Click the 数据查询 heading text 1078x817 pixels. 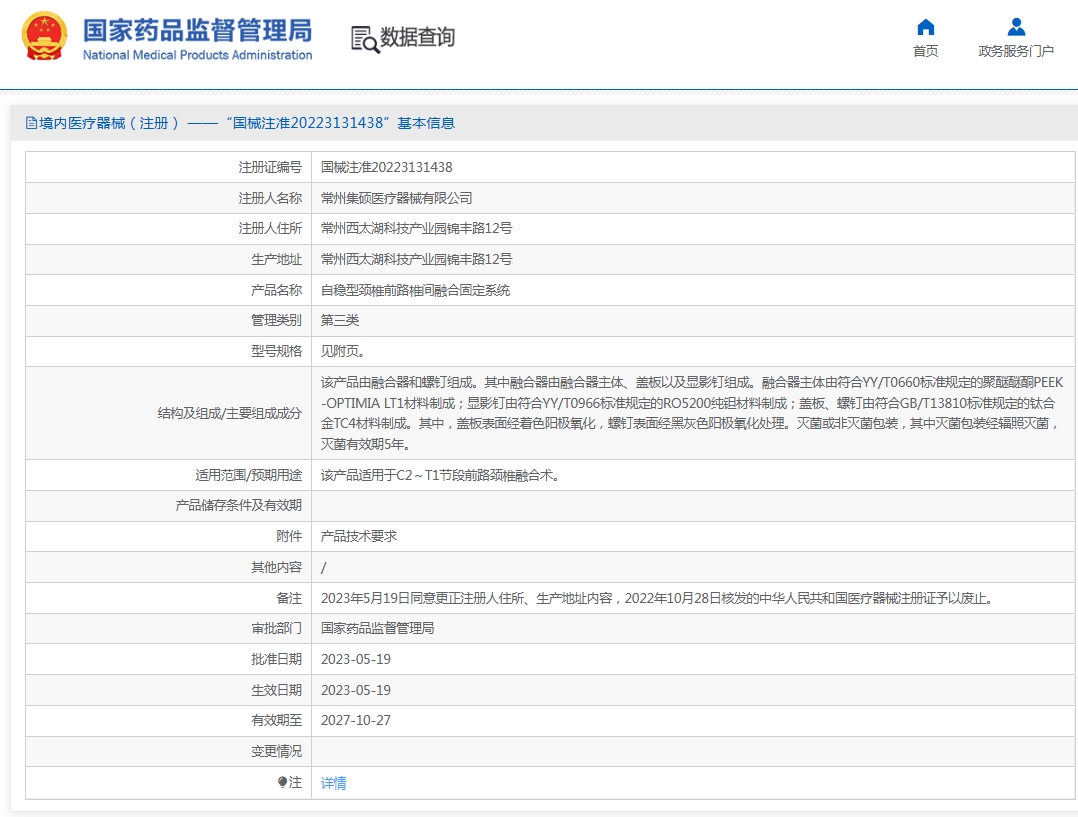click(417, 37)
